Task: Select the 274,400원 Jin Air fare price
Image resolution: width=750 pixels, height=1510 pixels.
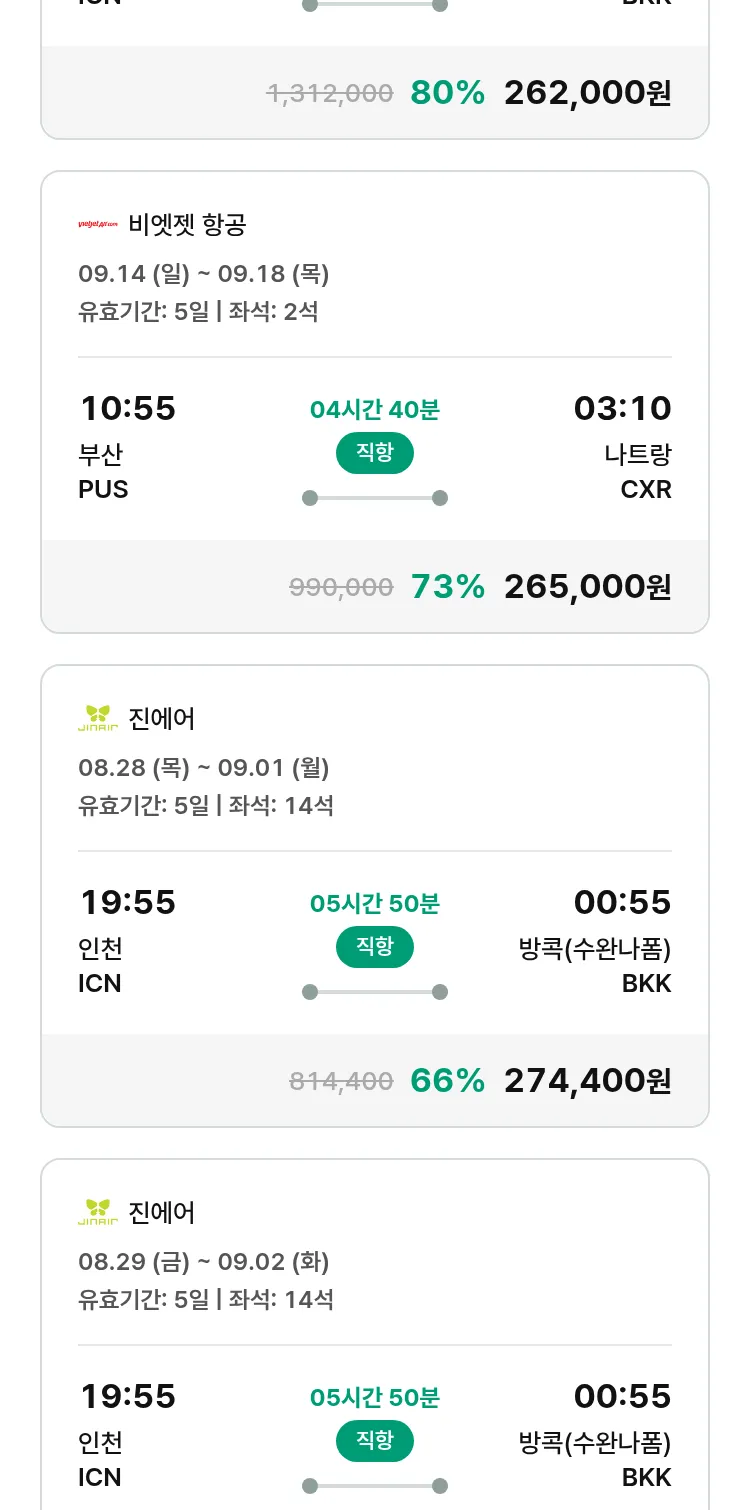Action: pos(587,1081)
